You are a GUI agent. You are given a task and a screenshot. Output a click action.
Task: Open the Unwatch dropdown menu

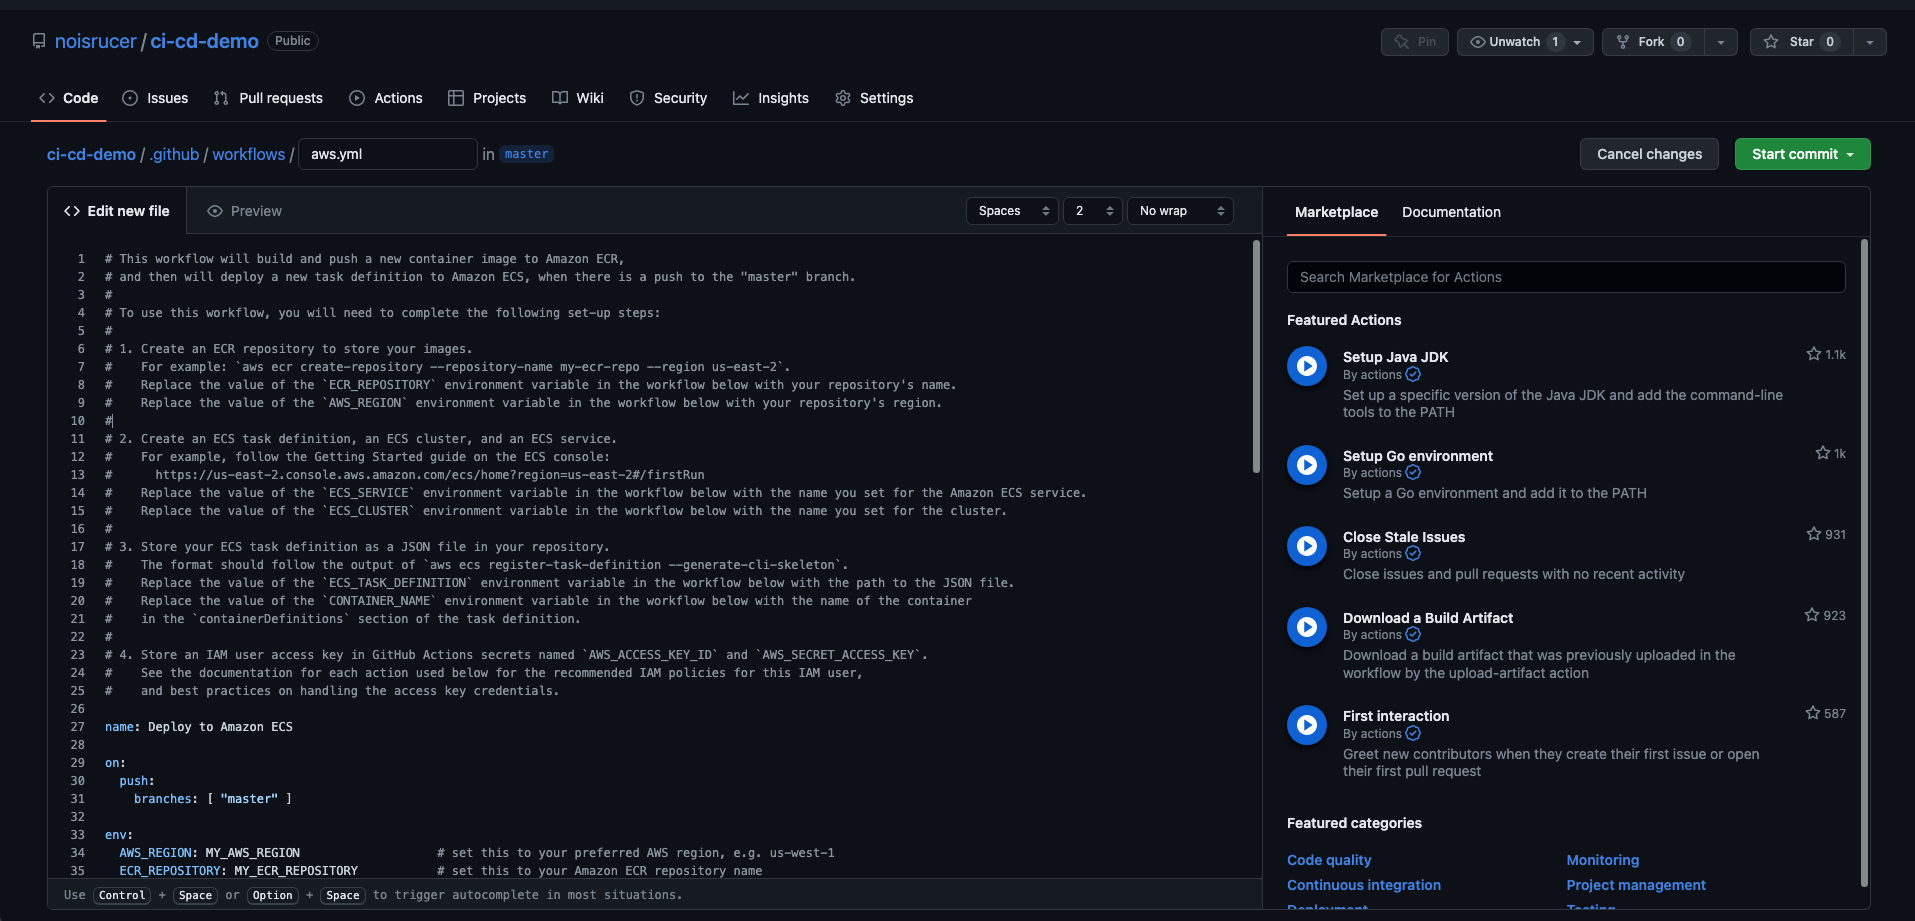(x=1575, y=42)
